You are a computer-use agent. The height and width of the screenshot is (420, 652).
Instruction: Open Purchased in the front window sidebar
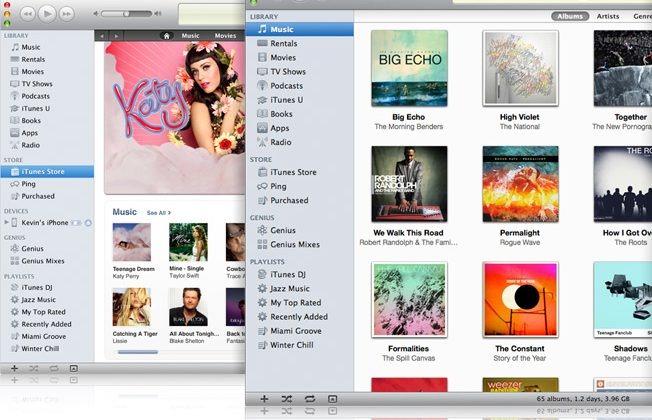click(x=299, y=200)
